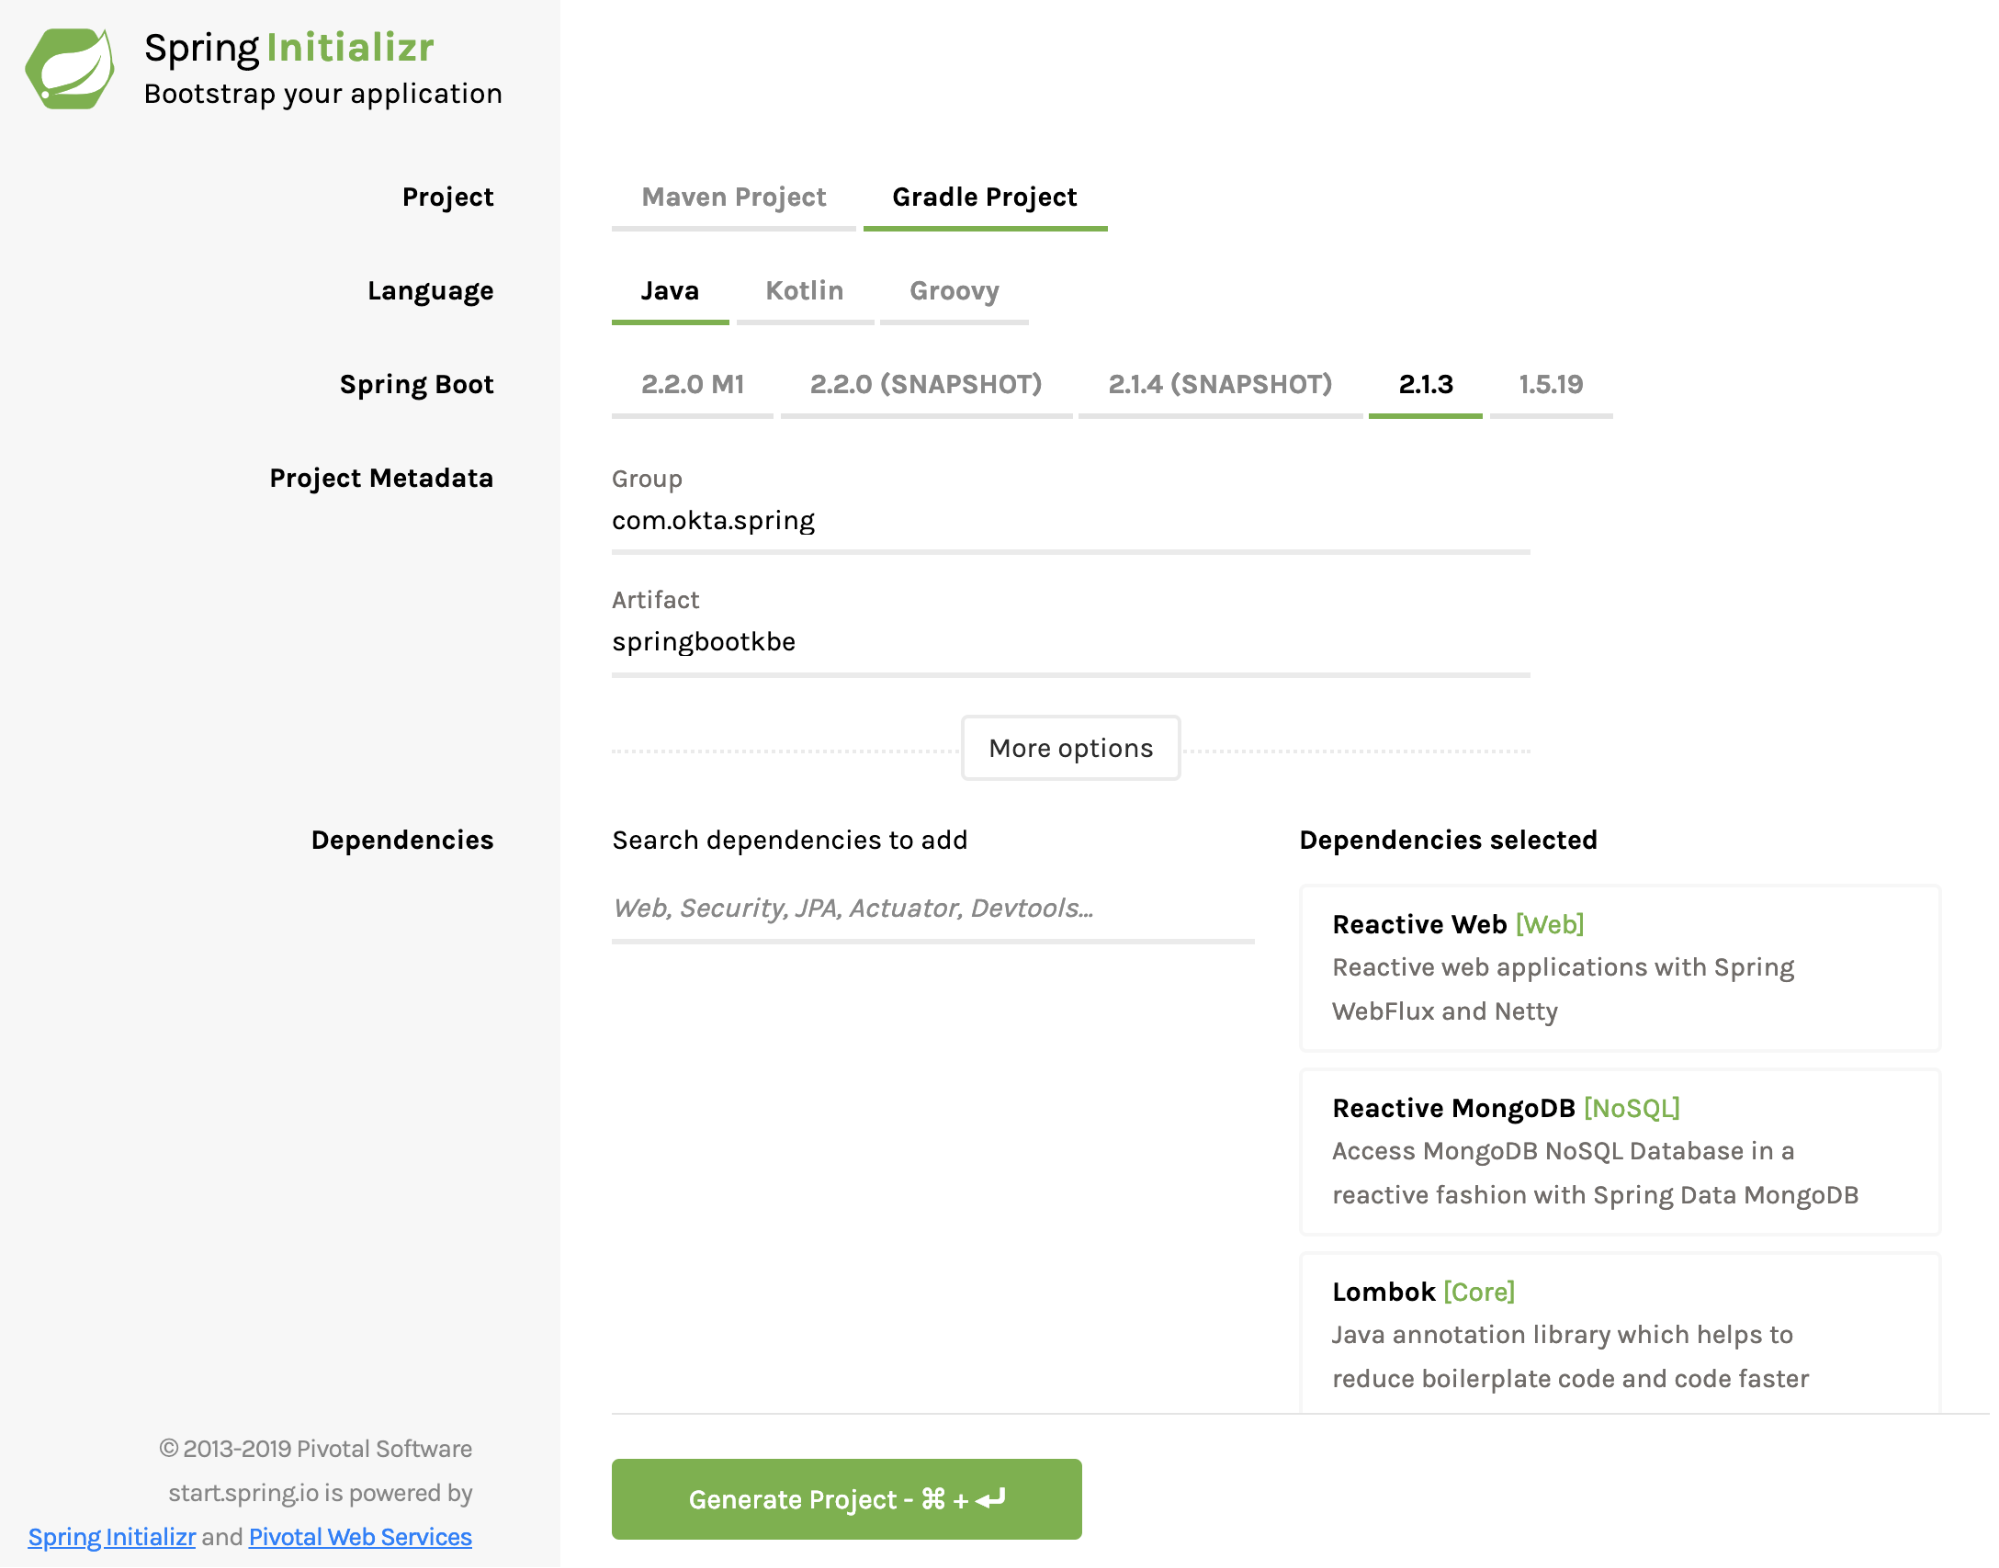Viewport: 1999px width, 1568px height.
Task: Click the Lombok dependency card
Action: click(1619, 1334)
